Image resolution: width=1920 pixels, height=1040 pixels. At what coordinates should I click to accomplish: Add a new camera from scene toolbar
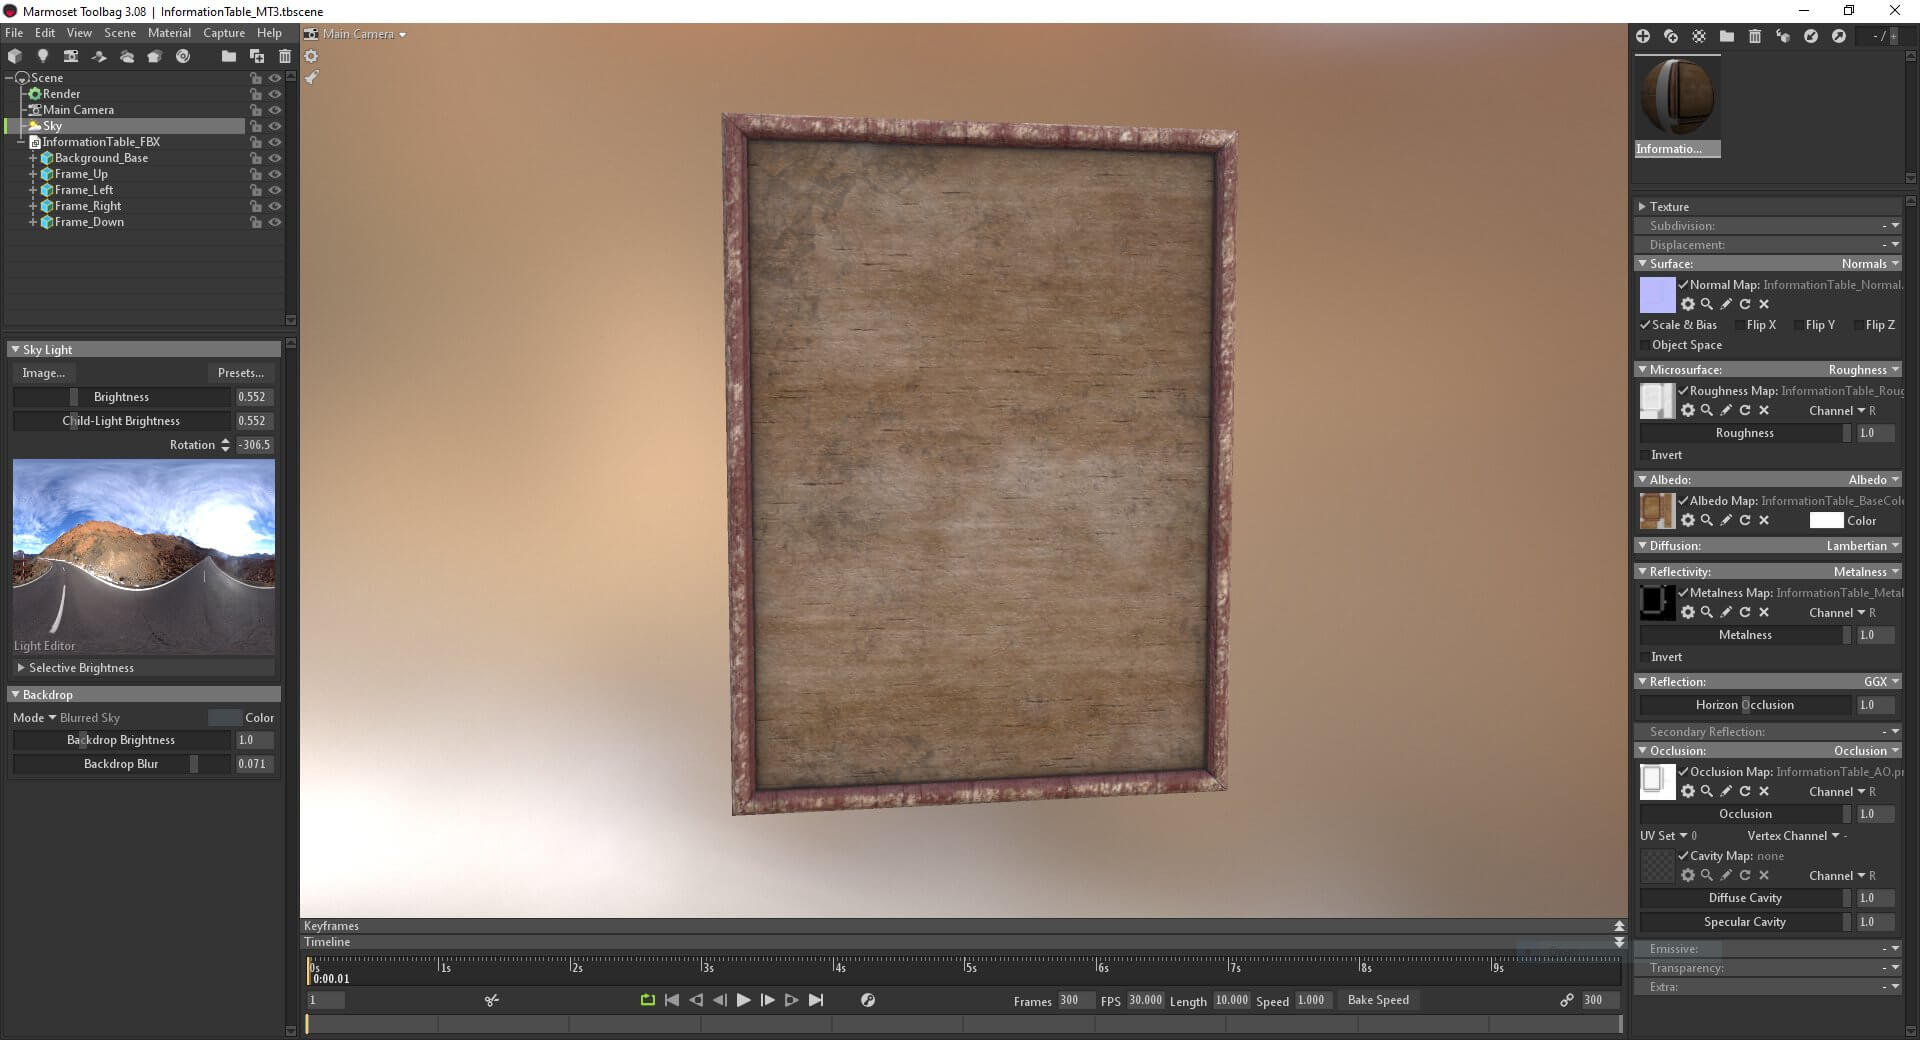[x=70, y=56]
